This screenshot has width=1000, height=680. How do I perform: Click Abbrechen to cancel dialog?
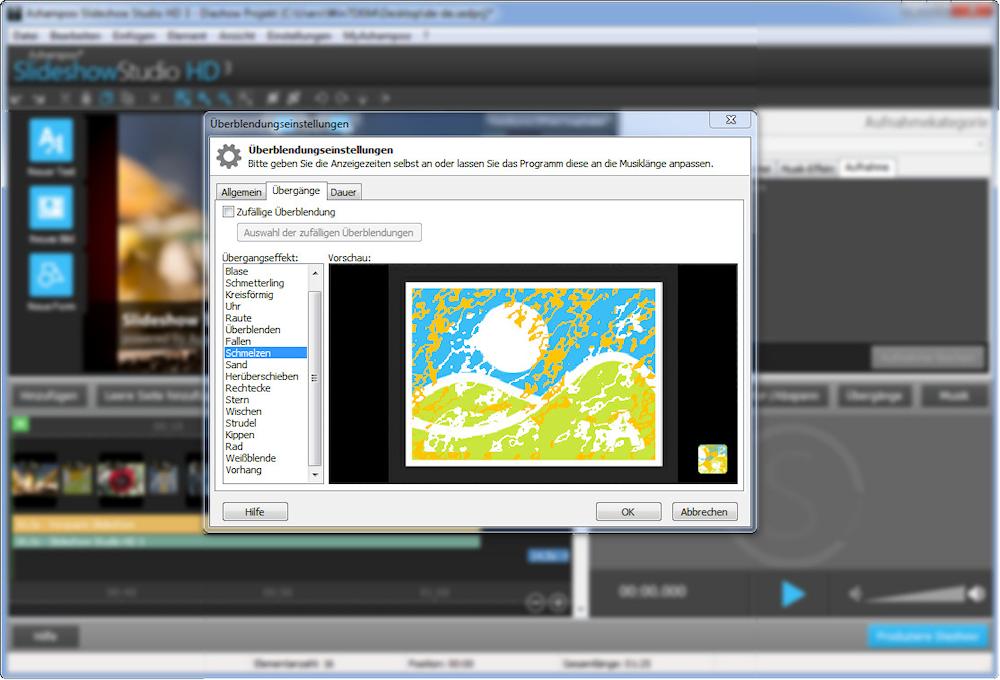704,511
